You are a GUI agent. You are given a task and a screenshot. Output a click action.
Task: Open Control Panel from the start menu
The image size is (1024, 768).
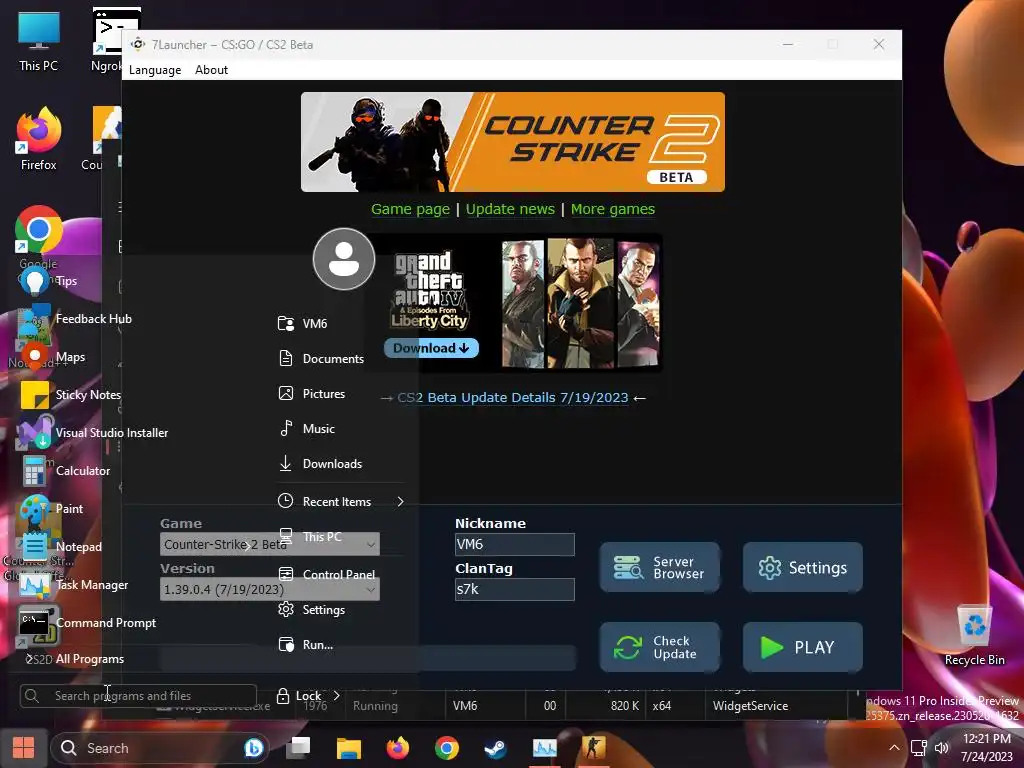(x=340, y=575)
